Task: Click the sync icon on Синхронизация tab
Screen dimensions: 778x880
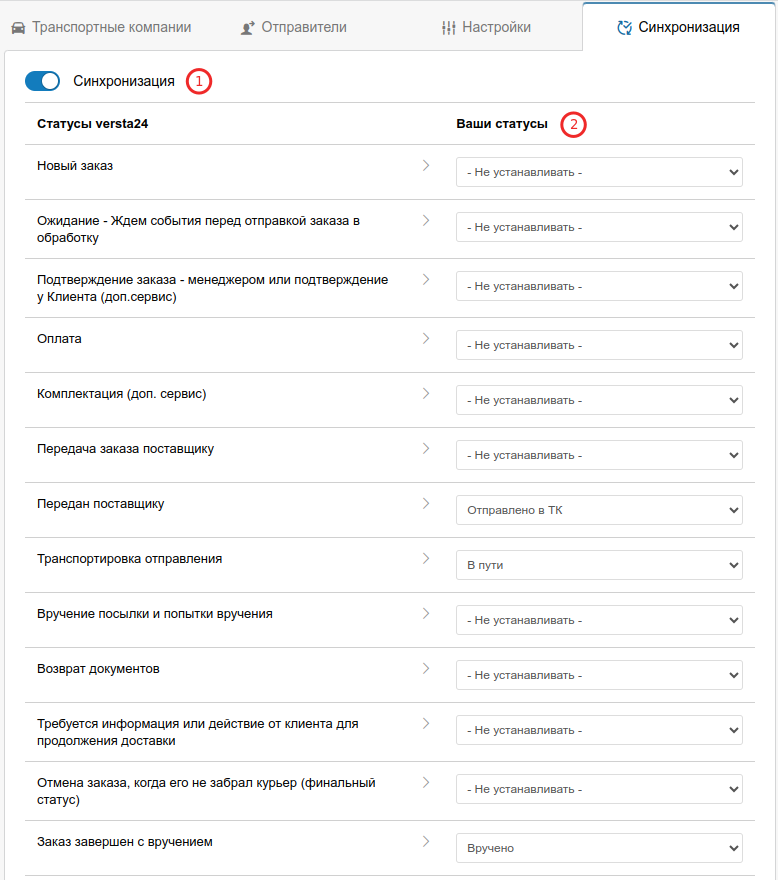Action: (x=624, y=28)
